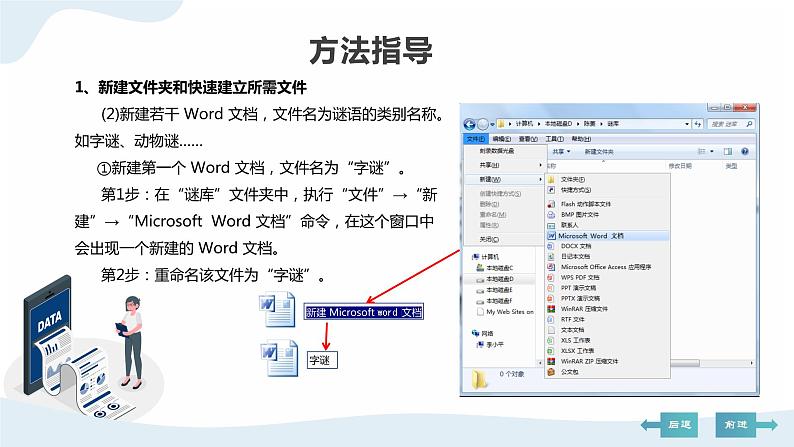The width and height of the screenshot is (794, 447).
Task: Select the highlighted 新建 Microsoft word 文档 filename
Action: coord(364,312)
